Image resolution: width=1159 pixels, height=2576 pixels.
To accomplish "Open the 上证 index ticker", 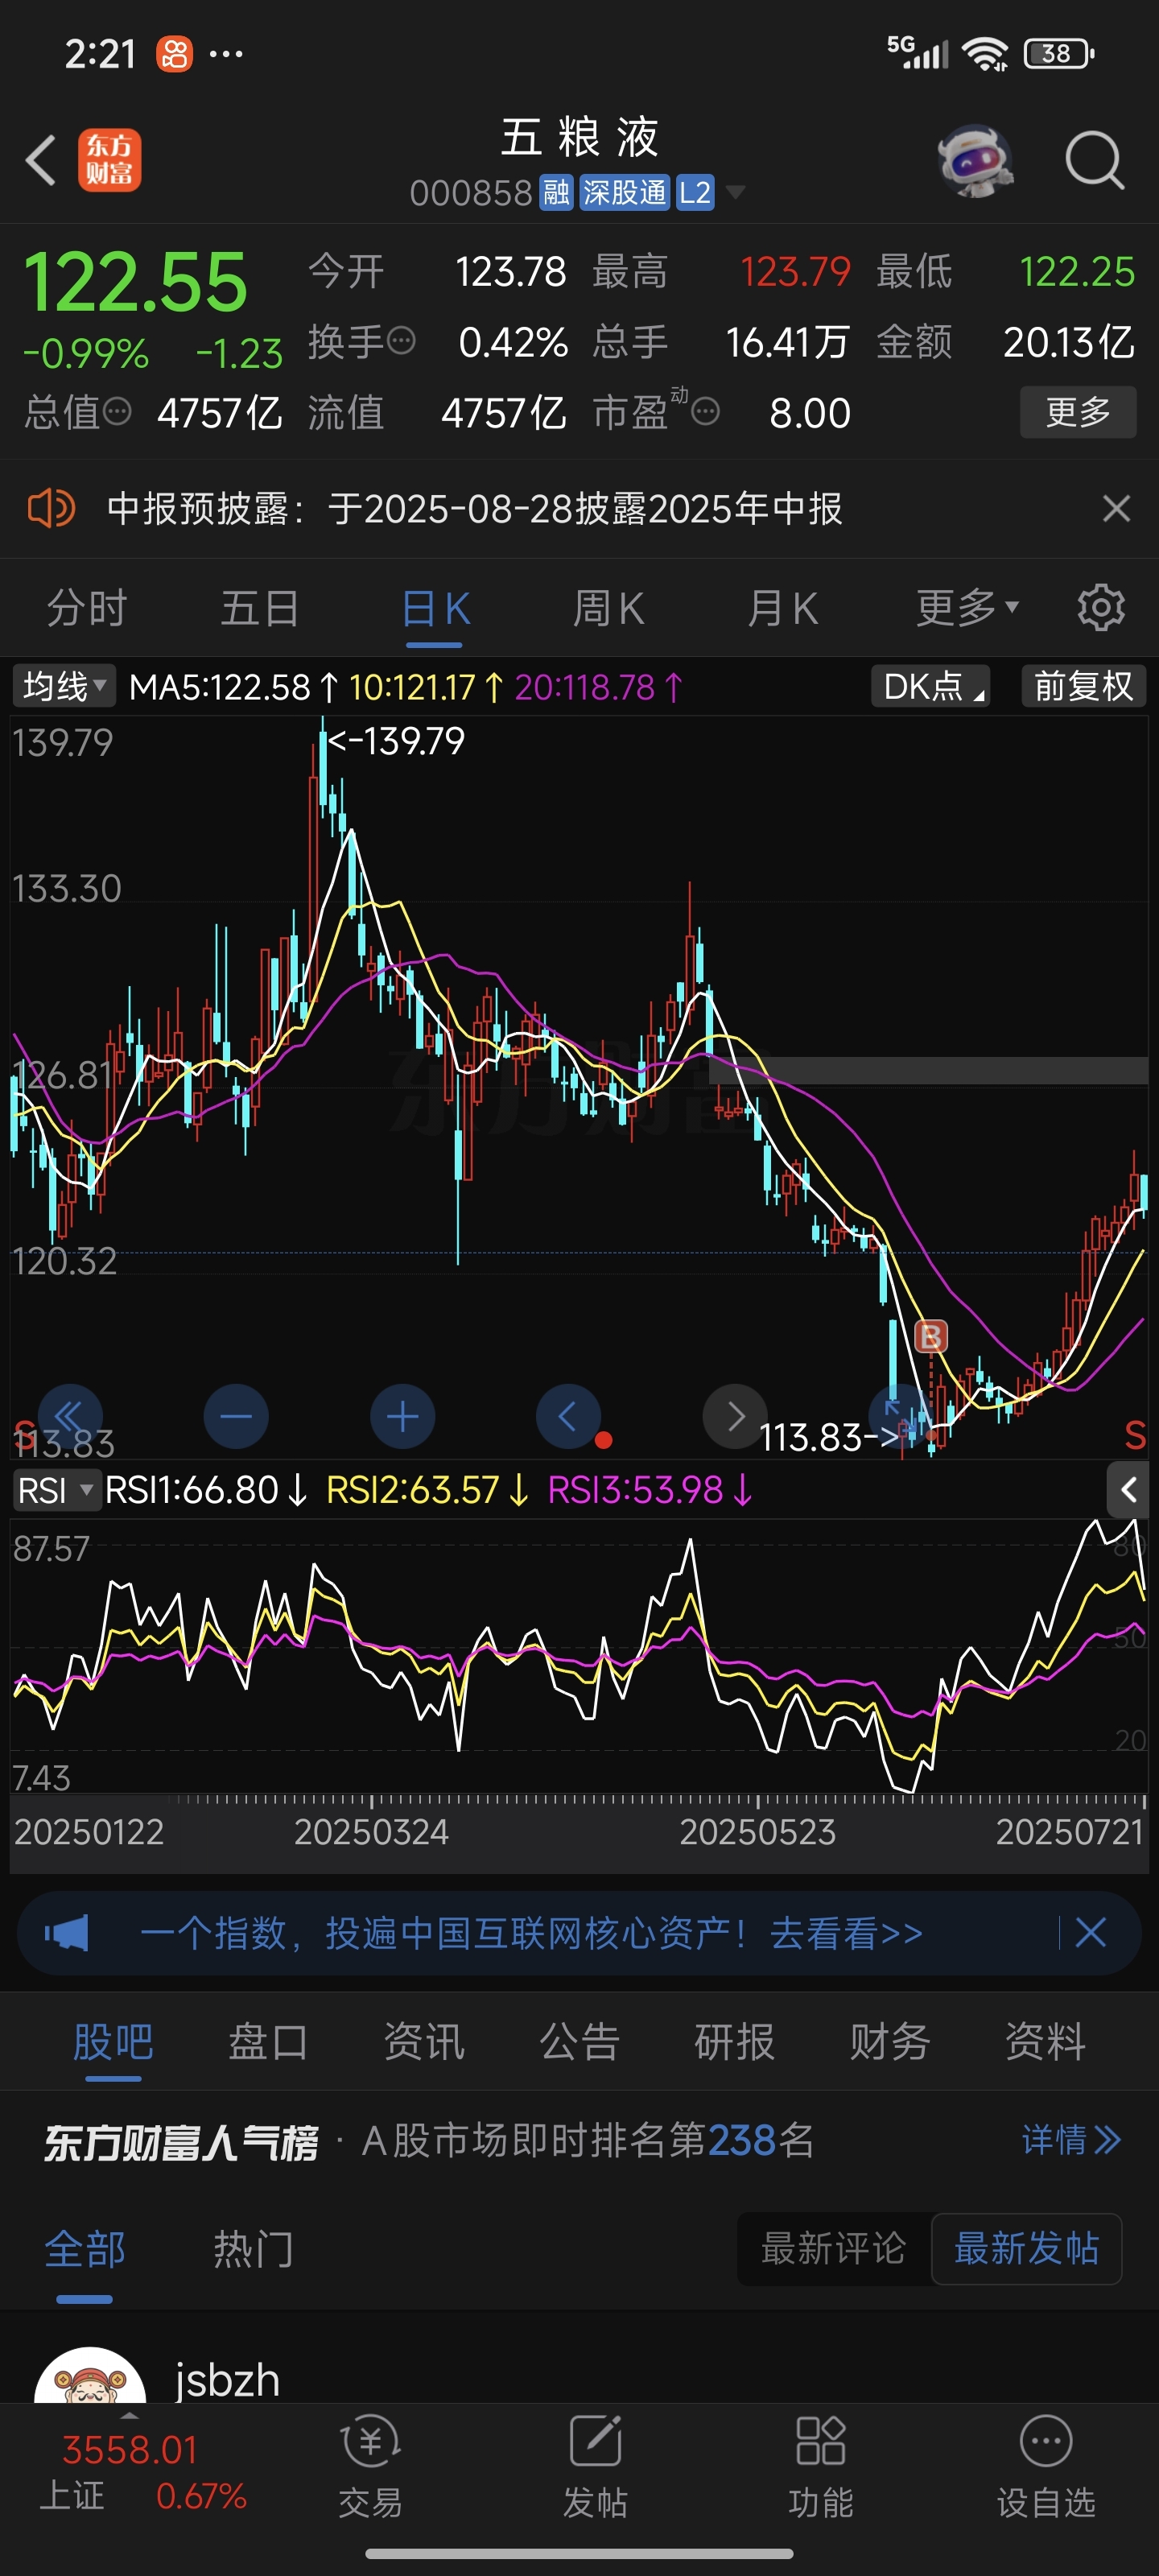I will [x=143, y=2472].
